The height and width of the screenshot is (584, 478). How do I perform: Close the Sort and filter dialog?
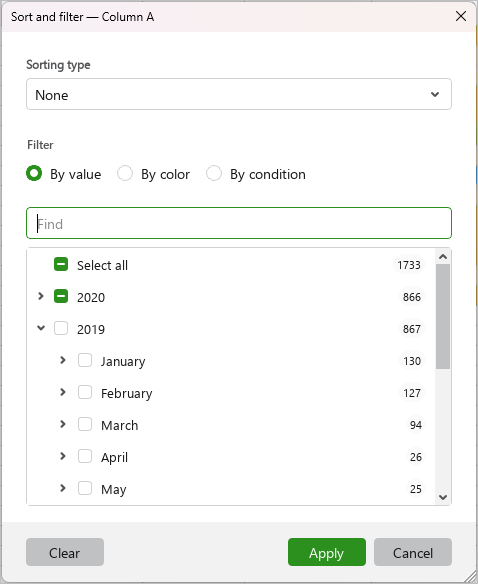click(461, 16)
